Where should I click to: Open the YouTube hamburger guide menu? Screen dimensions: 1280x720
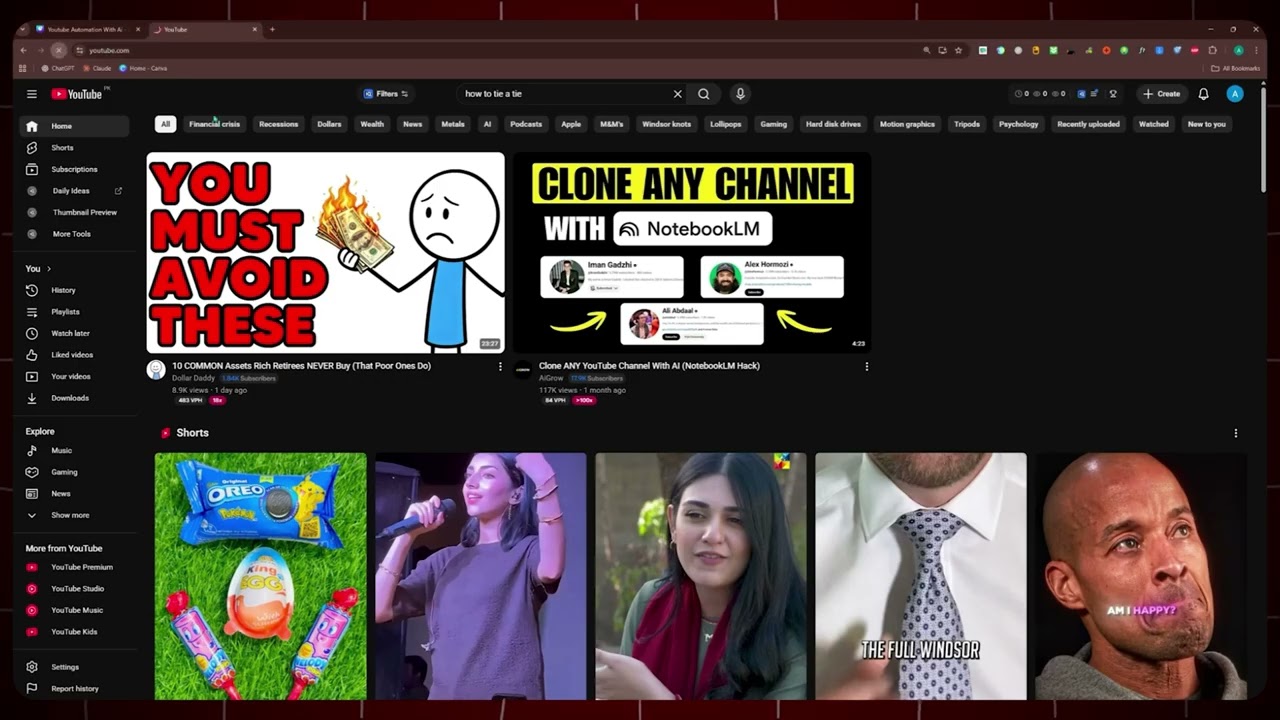[x=32, y=94]
